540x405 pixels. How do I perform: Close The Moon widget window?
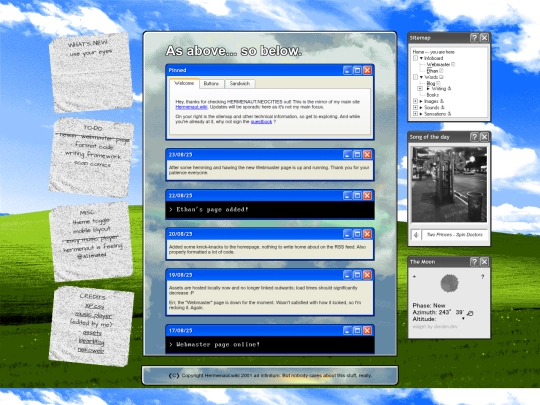484,262
